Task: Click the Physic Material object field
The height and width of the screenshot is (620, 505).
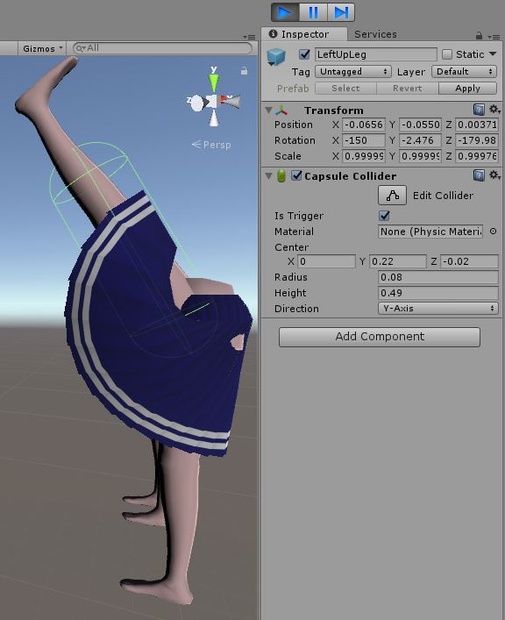Action: point(431,231)
